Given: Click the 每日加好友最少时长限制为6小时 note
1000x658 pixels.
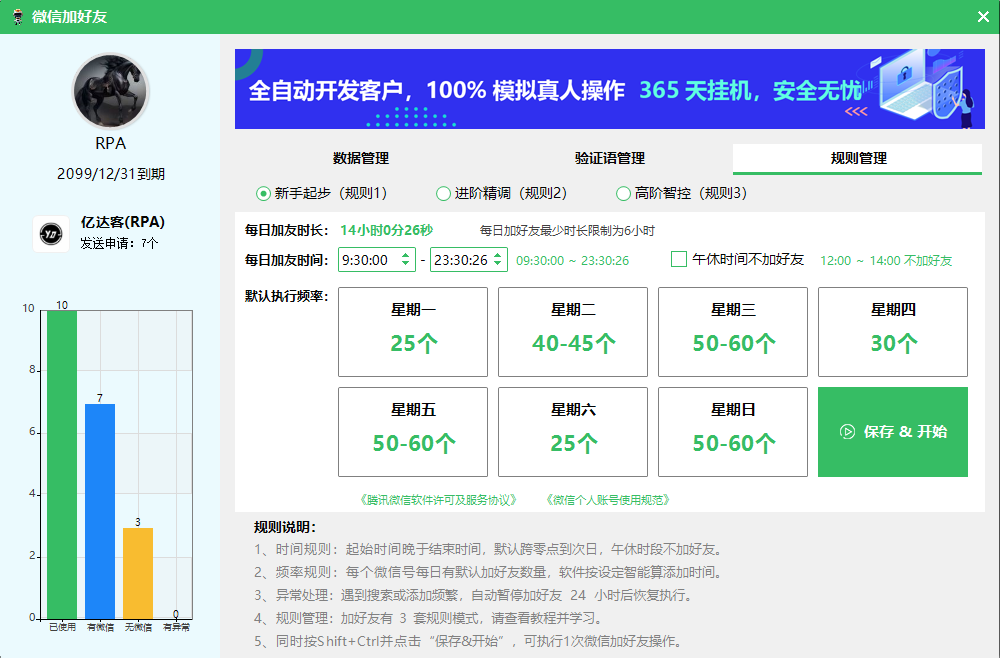Looking at the screenshot, I should tap(567, 230).
